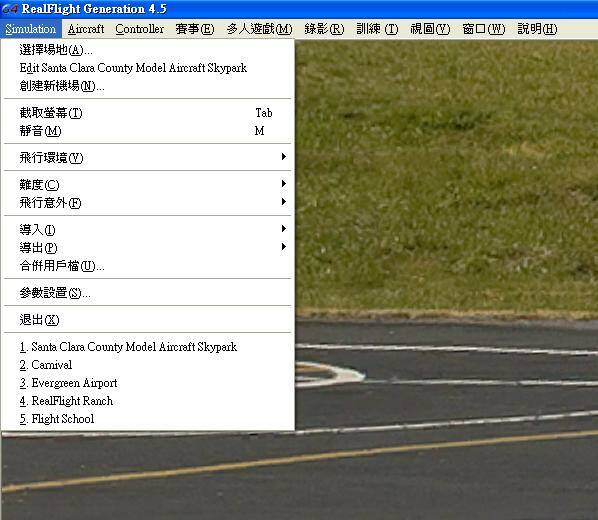
Task: Close the open Simulation menu
Action: [31, 29]
